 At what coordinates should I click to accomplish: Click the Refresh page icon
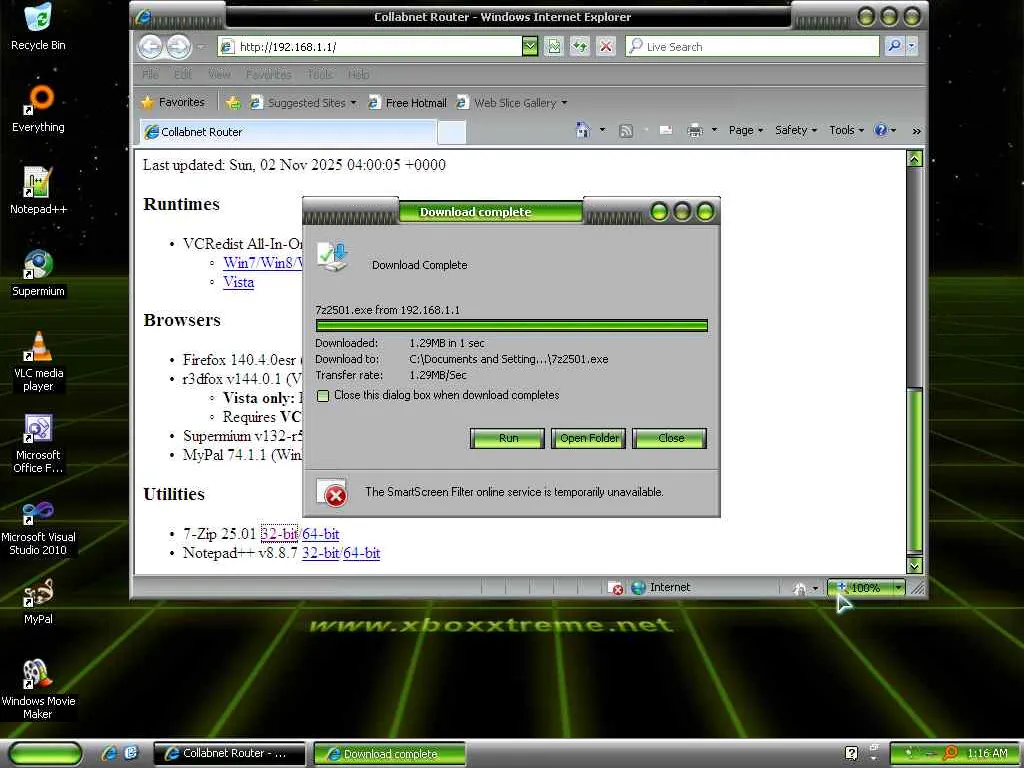tap(580, 46)
